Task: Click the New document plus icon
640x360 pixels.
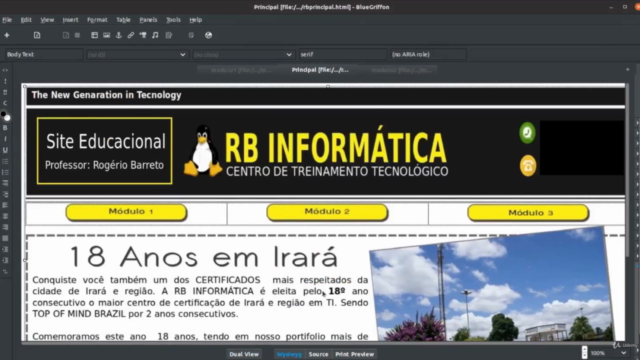Action: click(x=7, y=35)
